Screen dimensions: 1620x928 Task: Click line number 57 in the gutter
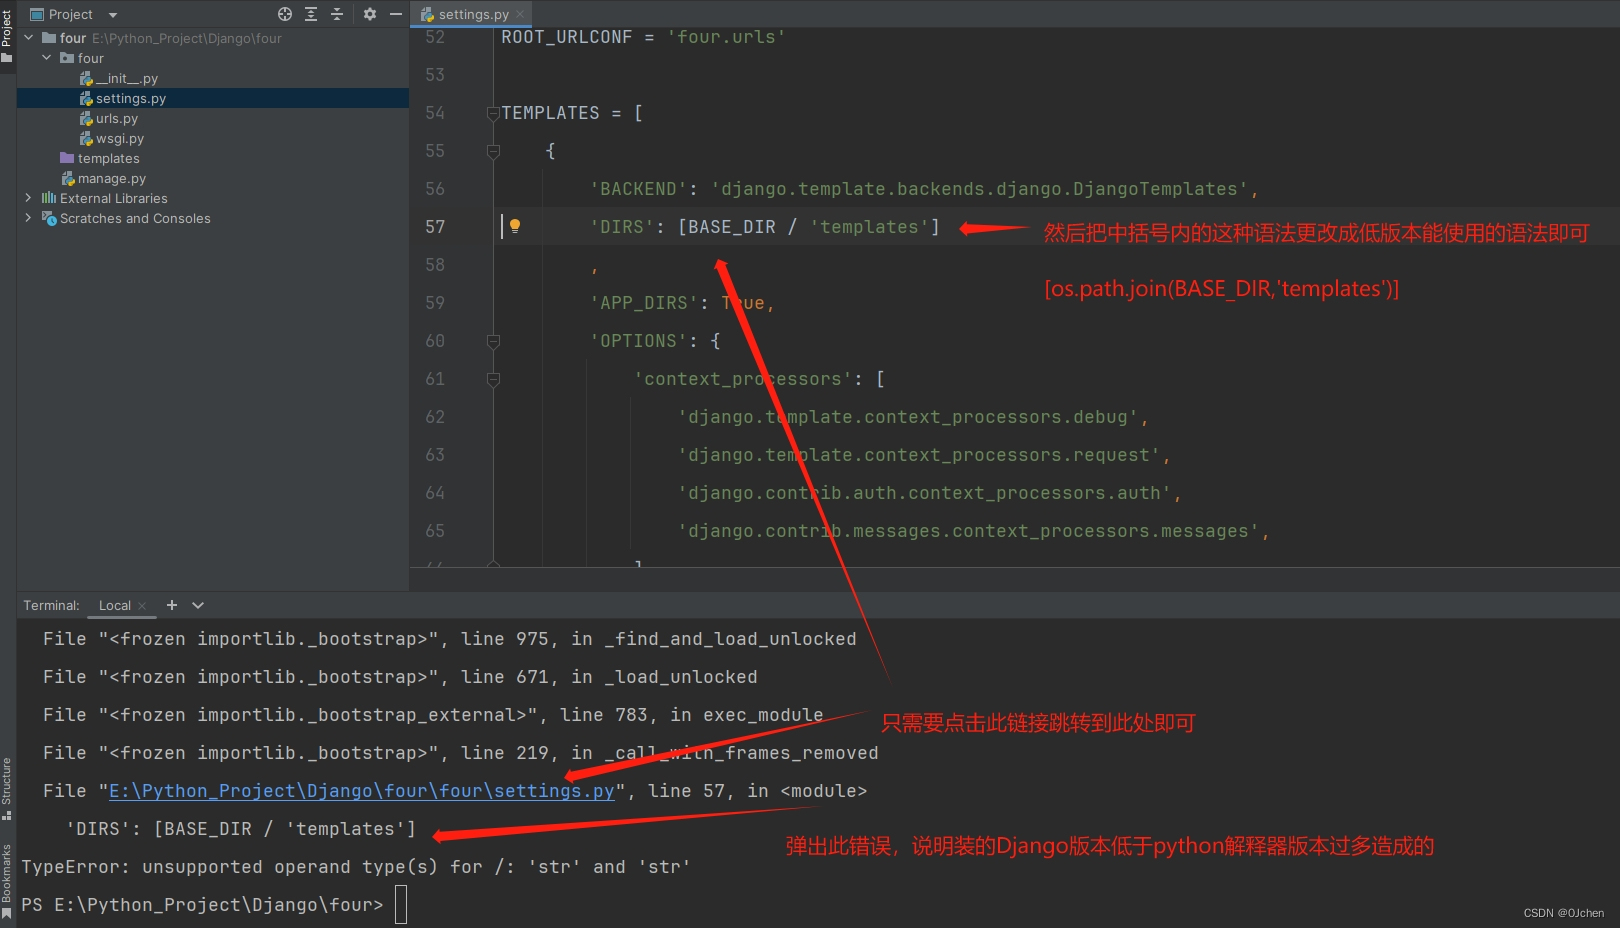[435, 227]
